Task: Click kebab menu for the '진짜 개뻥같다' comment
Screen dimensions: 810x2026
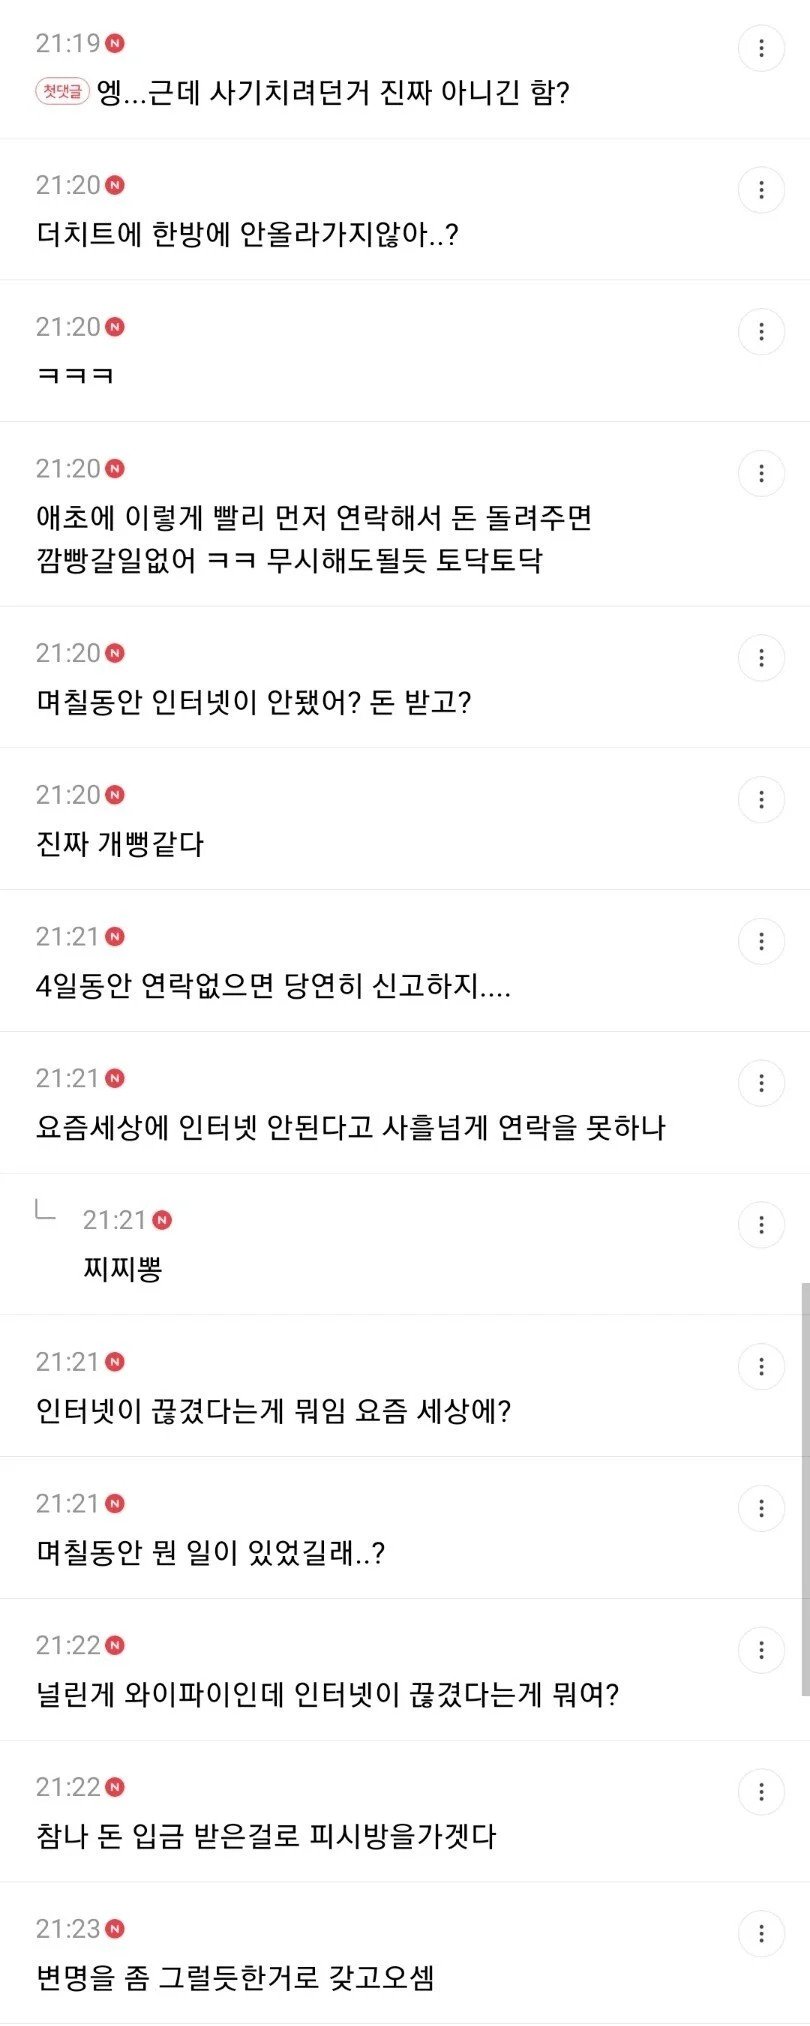Action: (x=761, y=800)
